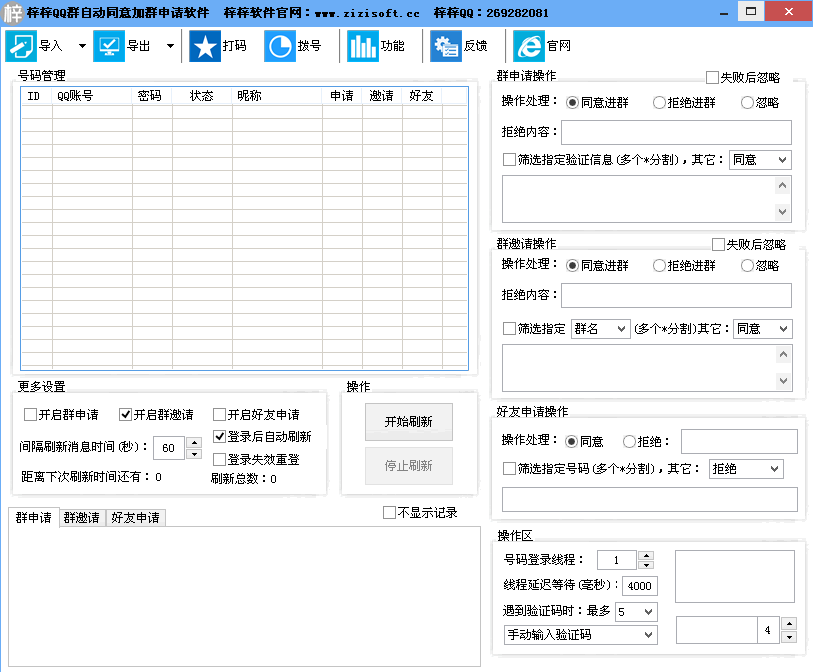The image size is (813, 672).
Task: Click the 昵称 column header
Action: tap(277, 96)
